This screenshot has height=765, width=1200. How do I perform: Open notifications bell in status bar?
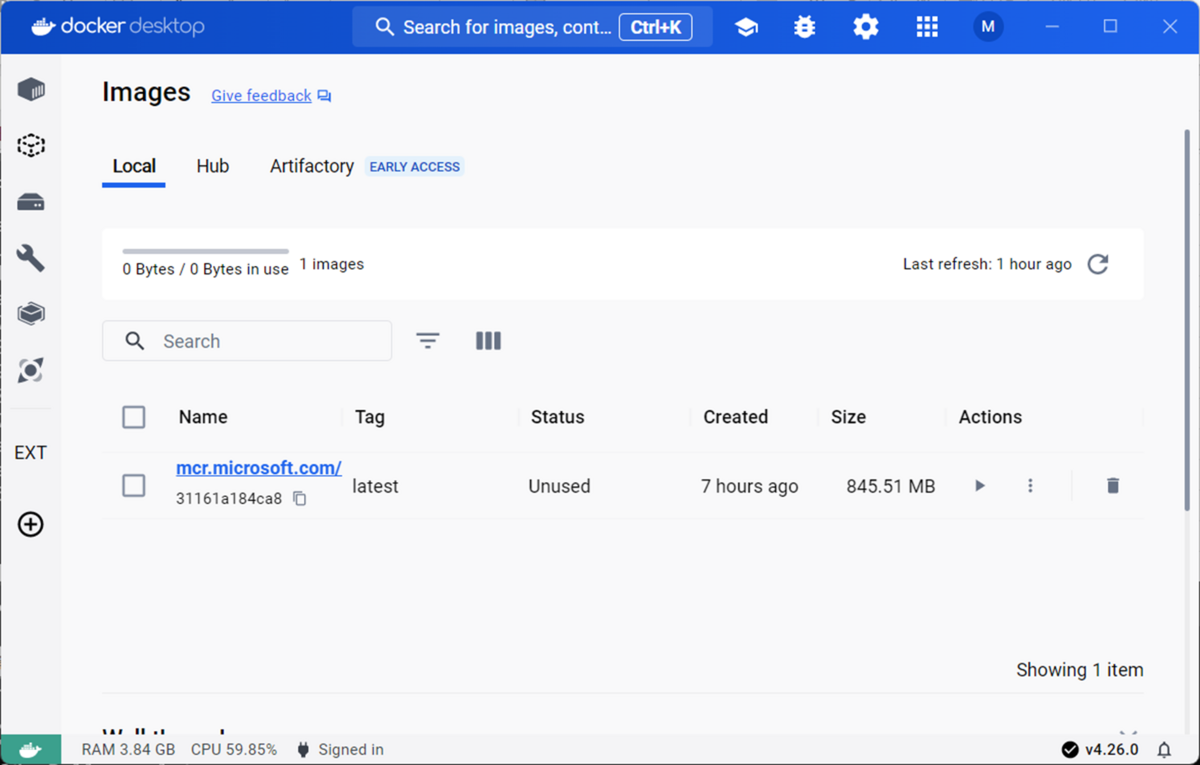point(1164,750)
